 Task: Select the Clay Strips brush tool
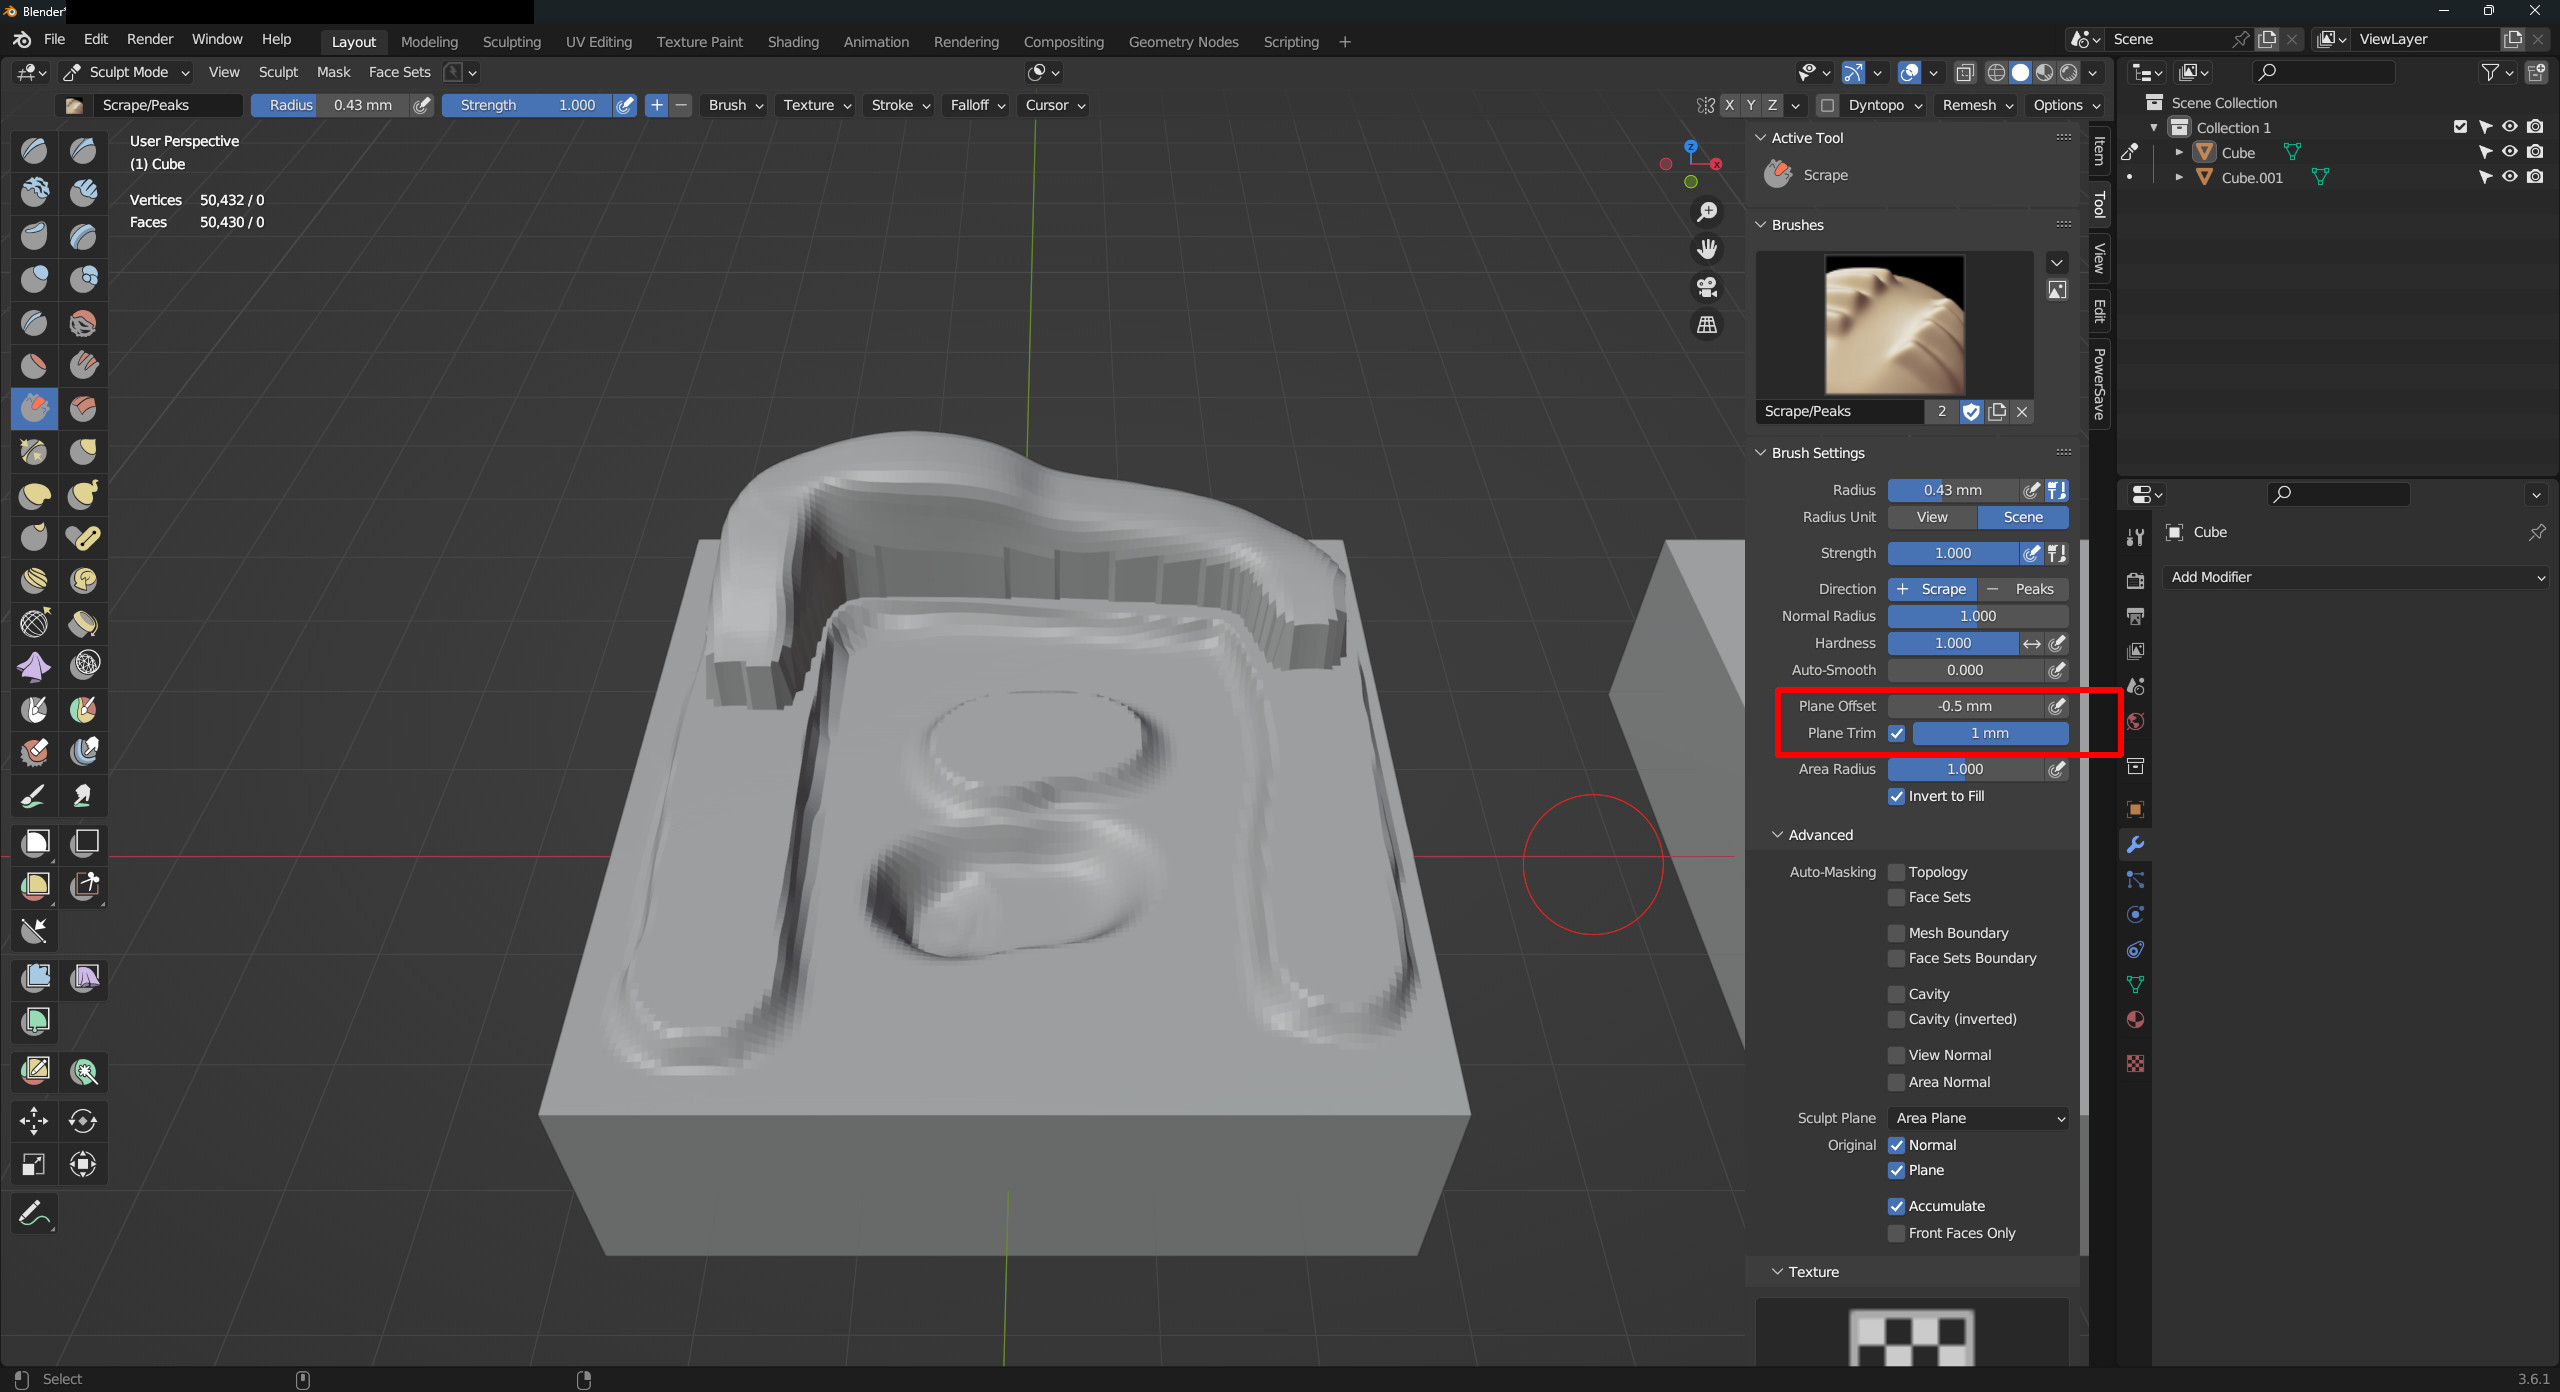[x=83, y=193]
